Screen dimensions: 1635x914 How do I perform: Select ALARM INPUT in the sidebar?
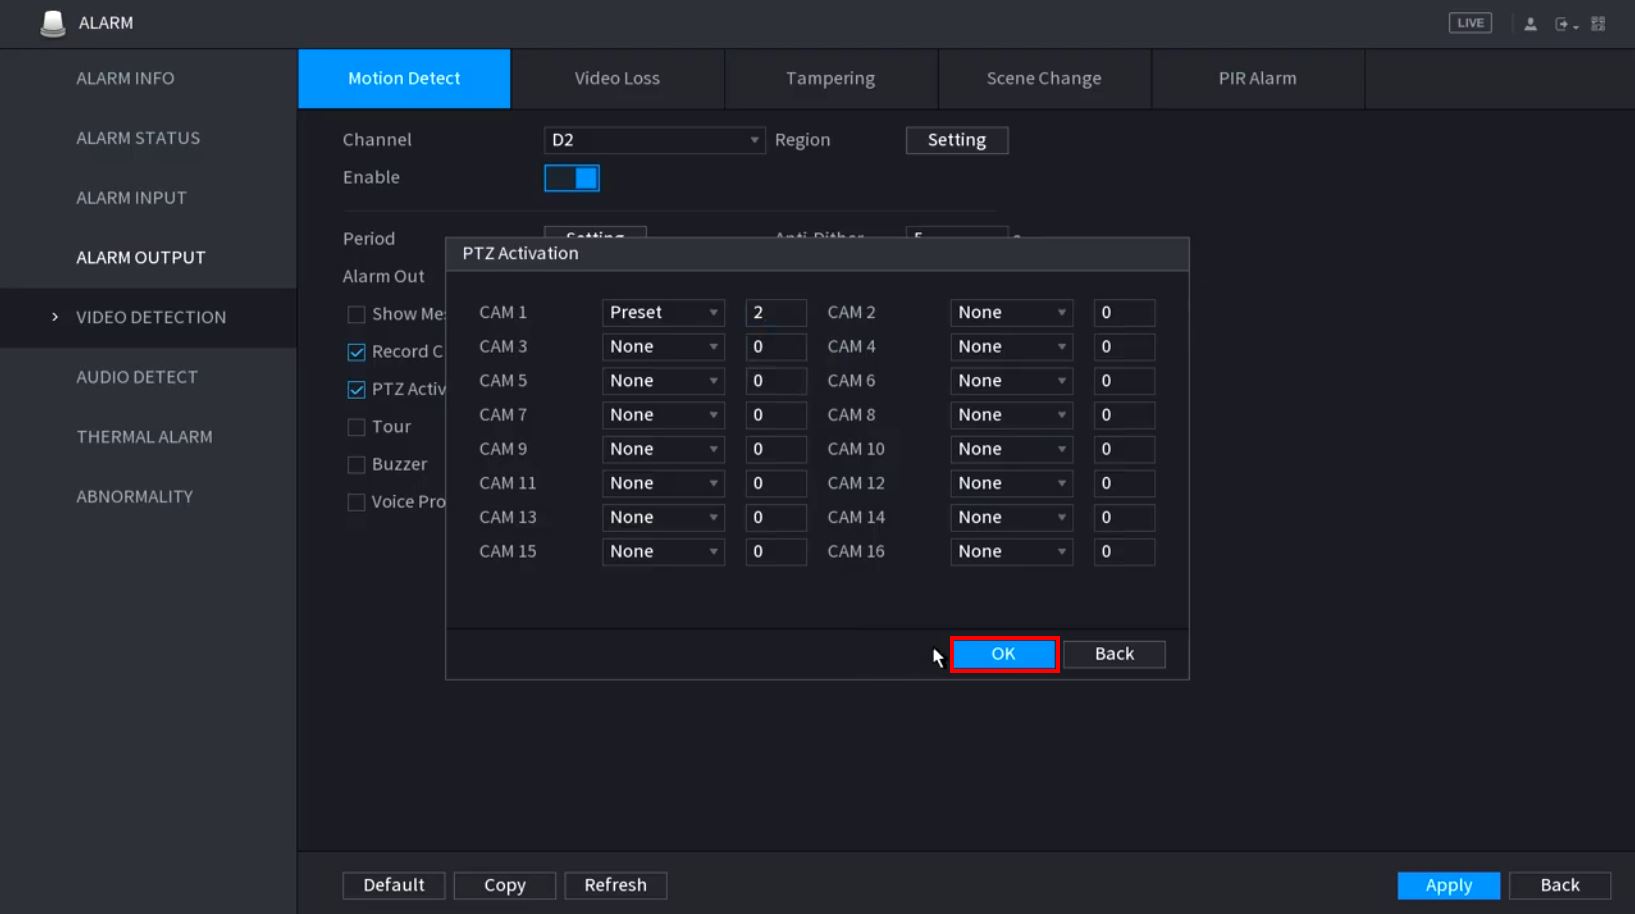point(131,198)
